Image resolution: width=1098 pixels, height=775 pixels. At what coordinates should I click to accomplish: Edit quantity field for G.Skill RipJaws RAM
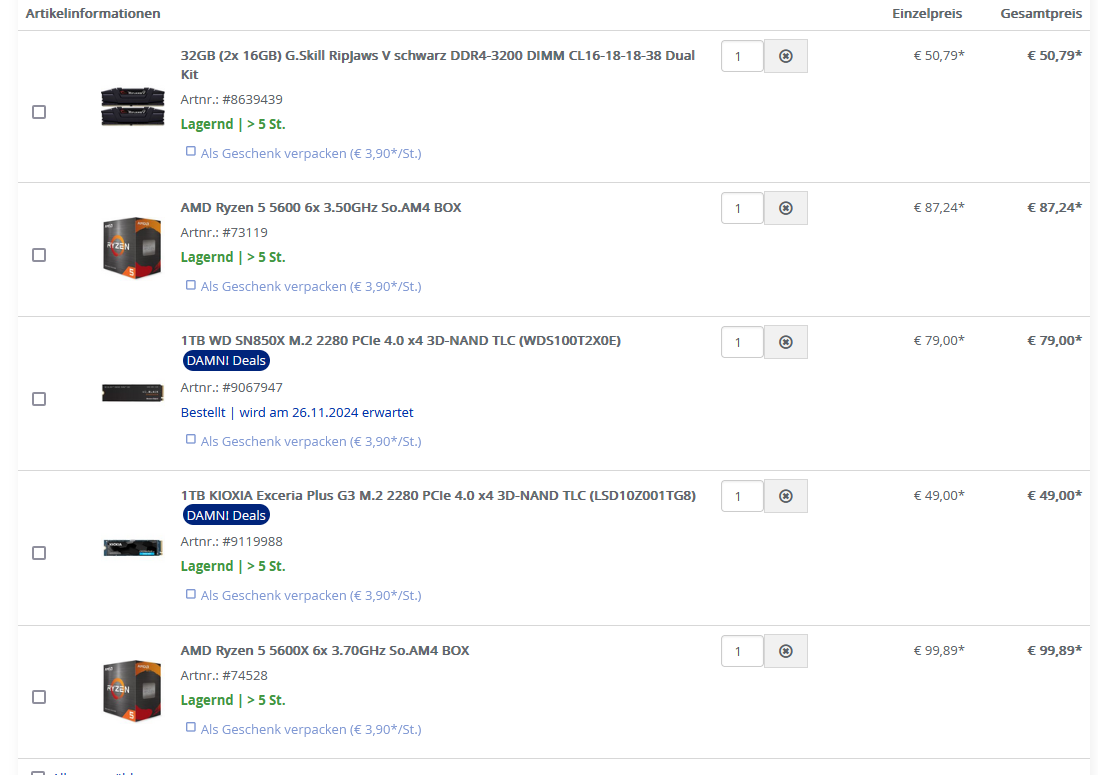click(x=742, y=56)
